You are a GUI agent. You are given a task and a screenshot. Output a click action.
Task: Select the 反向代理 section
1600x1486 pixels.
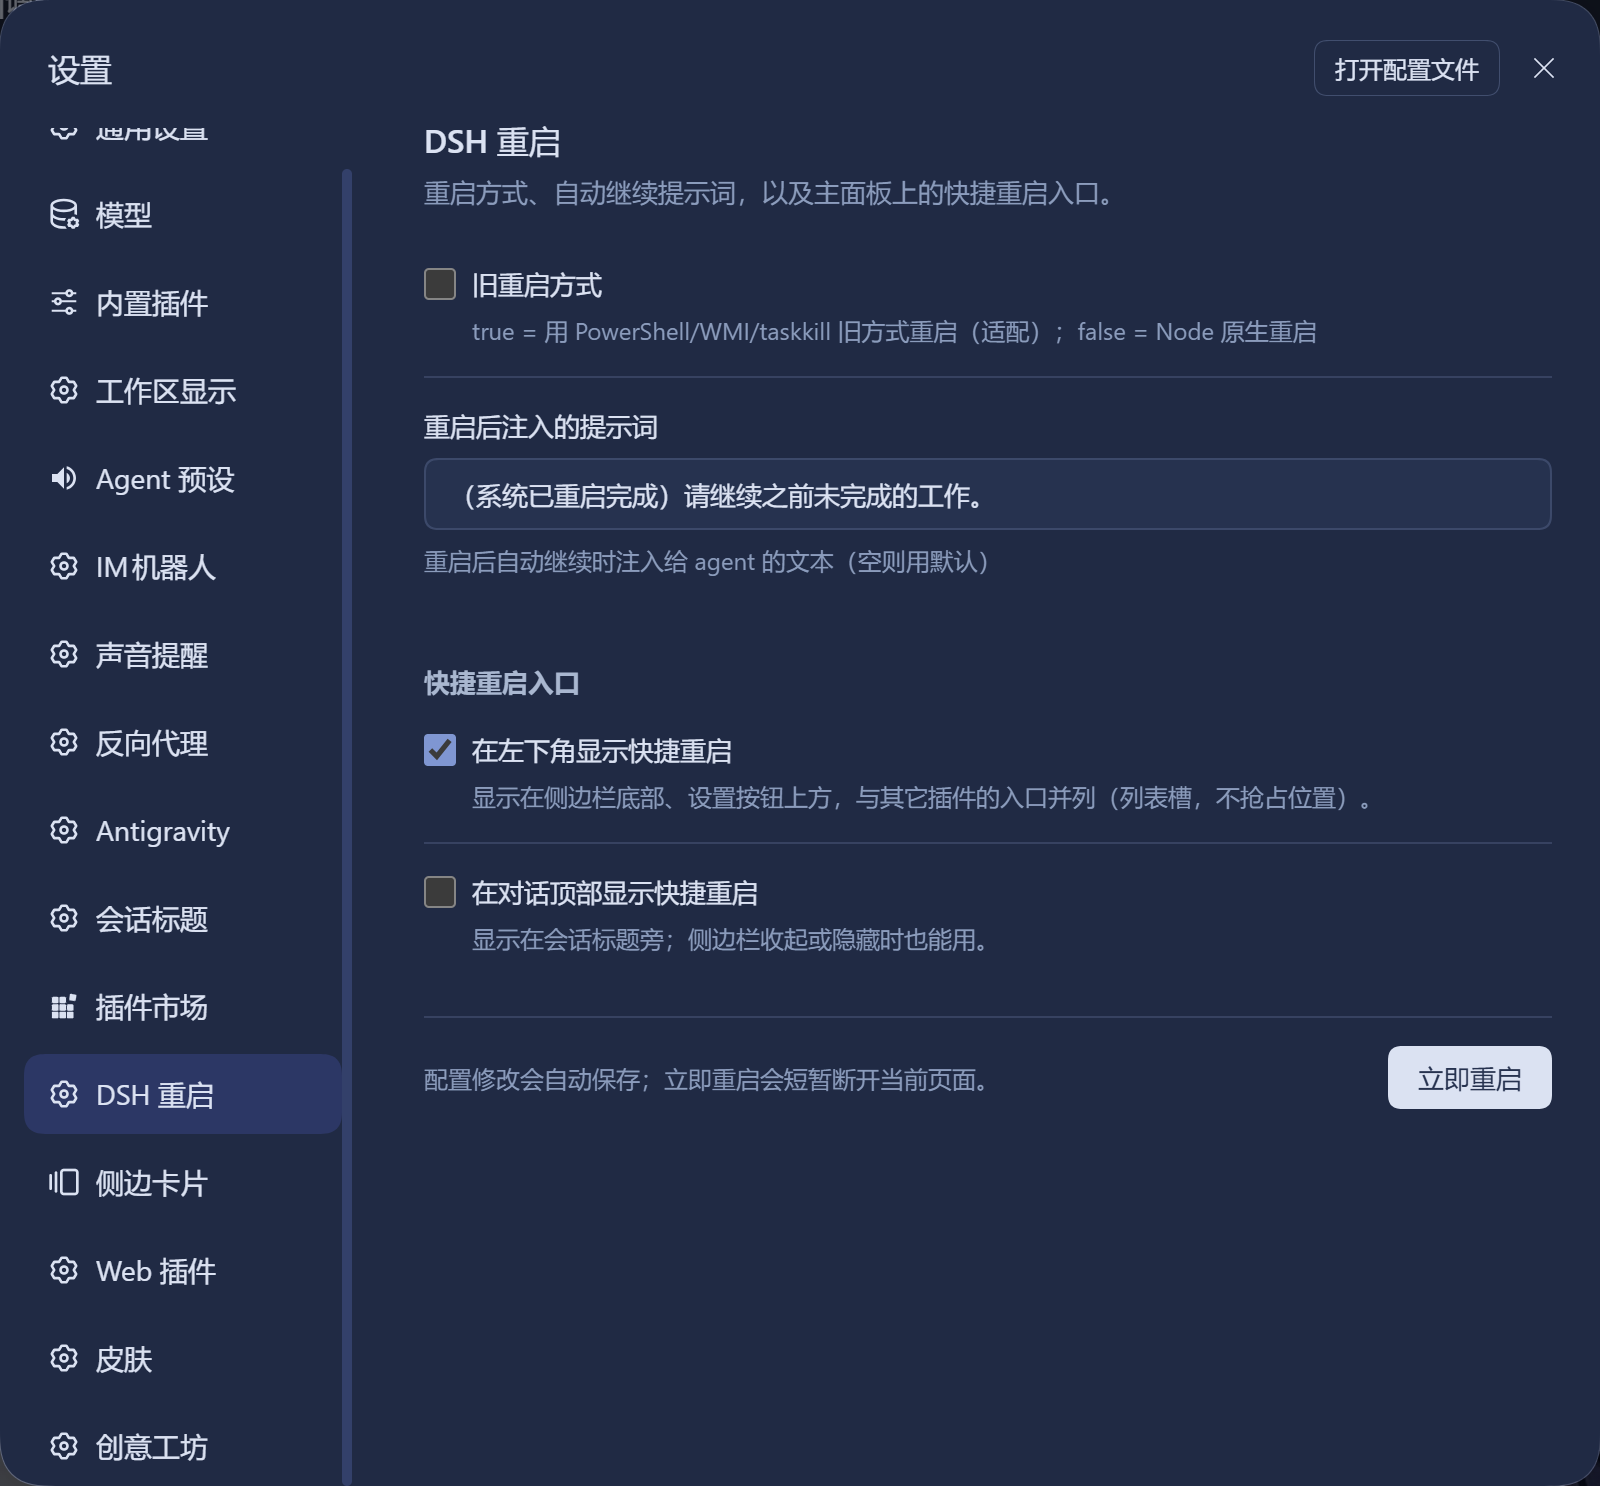[x=182, y=742]
